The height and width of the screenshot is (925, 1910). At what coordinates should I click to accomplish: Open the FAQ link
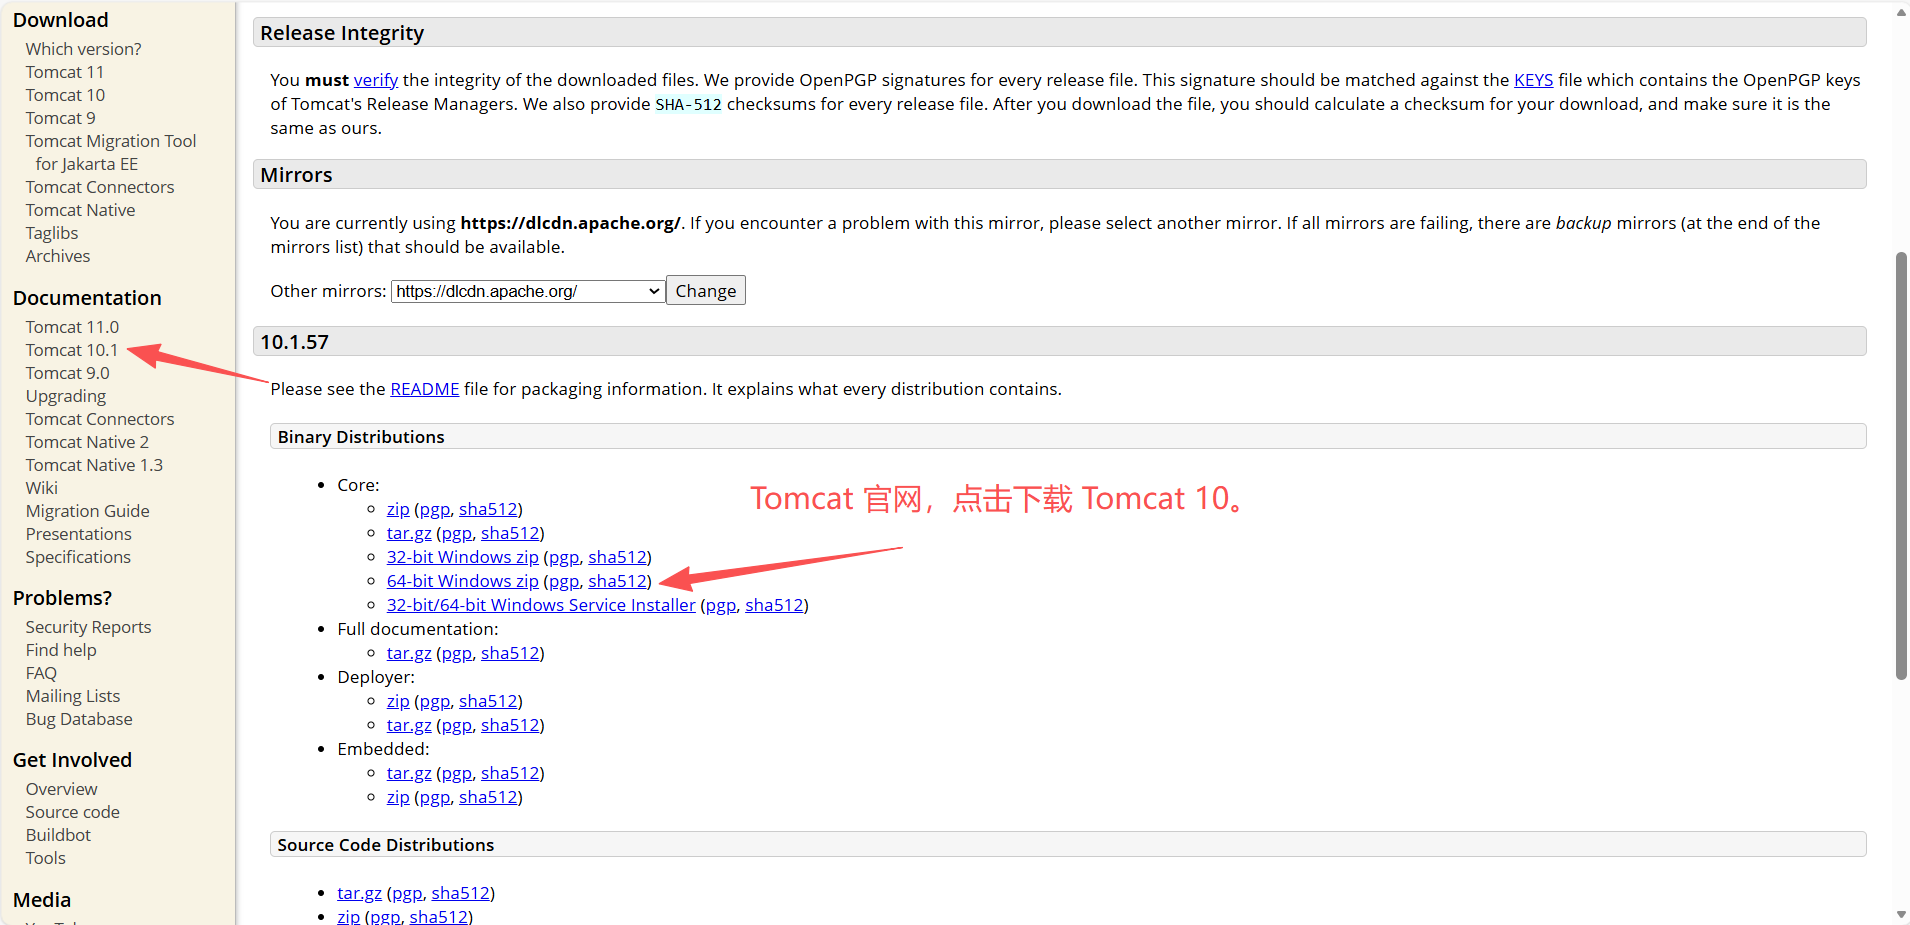point(41,673)
